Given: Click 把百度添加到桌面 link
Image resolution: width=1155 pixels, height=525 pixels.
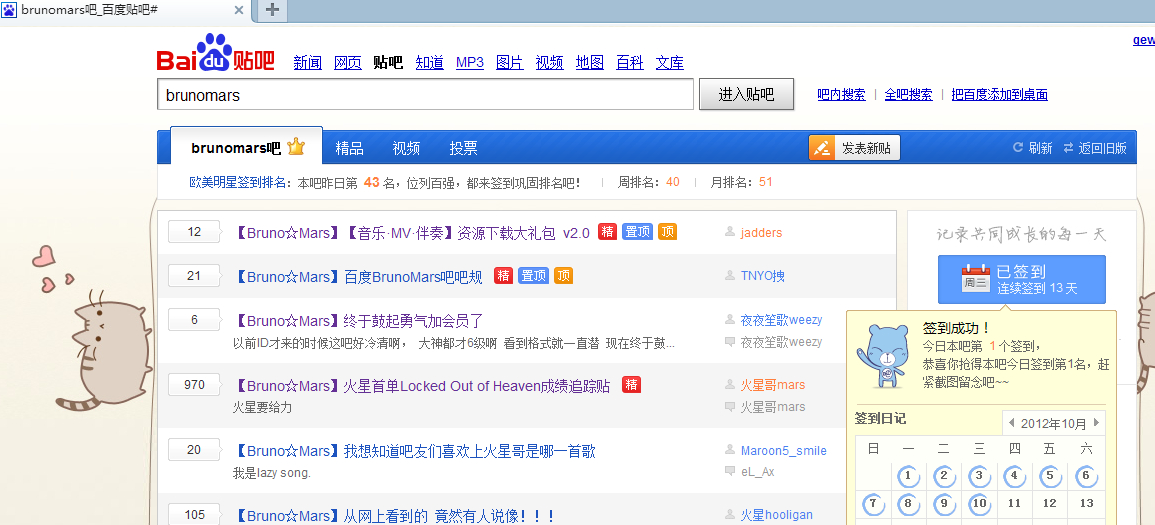Looking at the screenshot, I should point(1000,94).
